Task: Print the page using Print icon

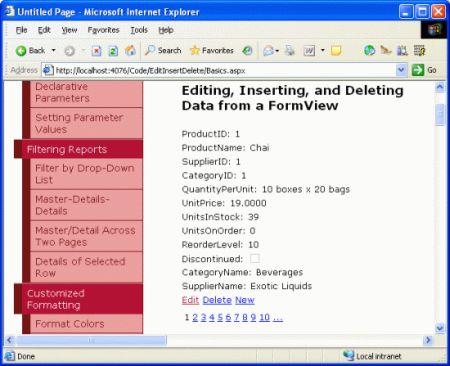Action: 290,51
